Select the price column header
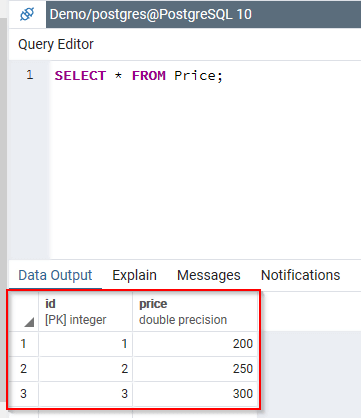This screenshot has height=418, width=361. pyautogui.click(x=195, y=311)
